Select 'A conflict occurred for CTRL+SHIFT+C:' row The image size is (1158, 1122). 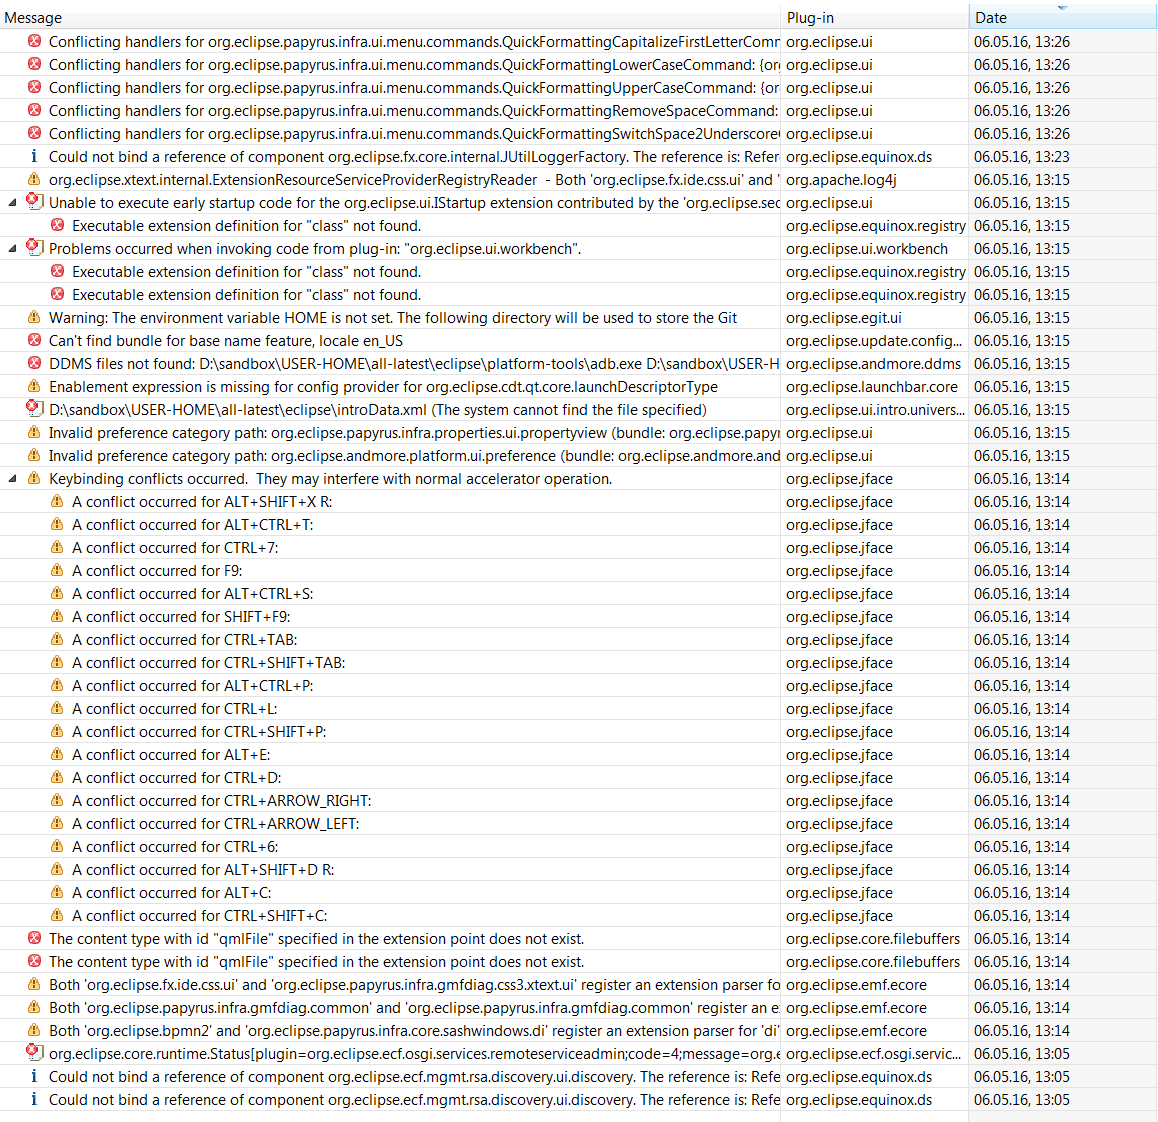578,916
